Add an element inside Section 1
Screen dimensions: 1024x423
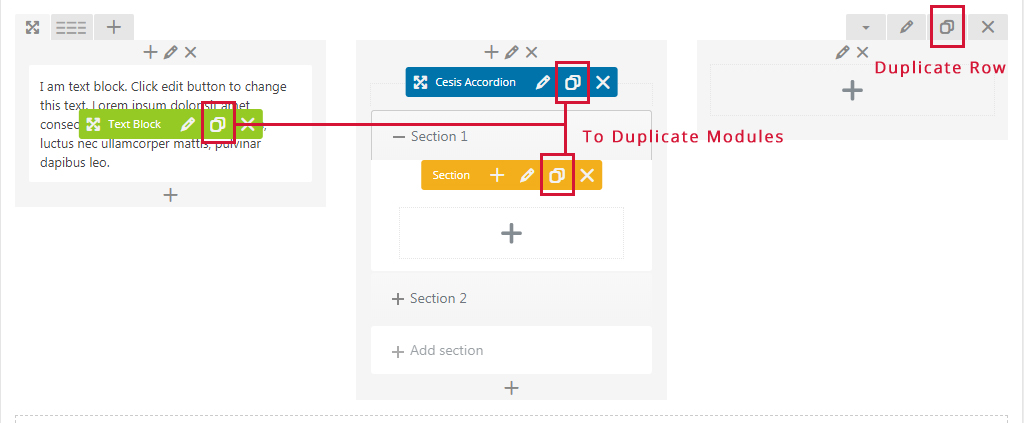click(511, 233)
